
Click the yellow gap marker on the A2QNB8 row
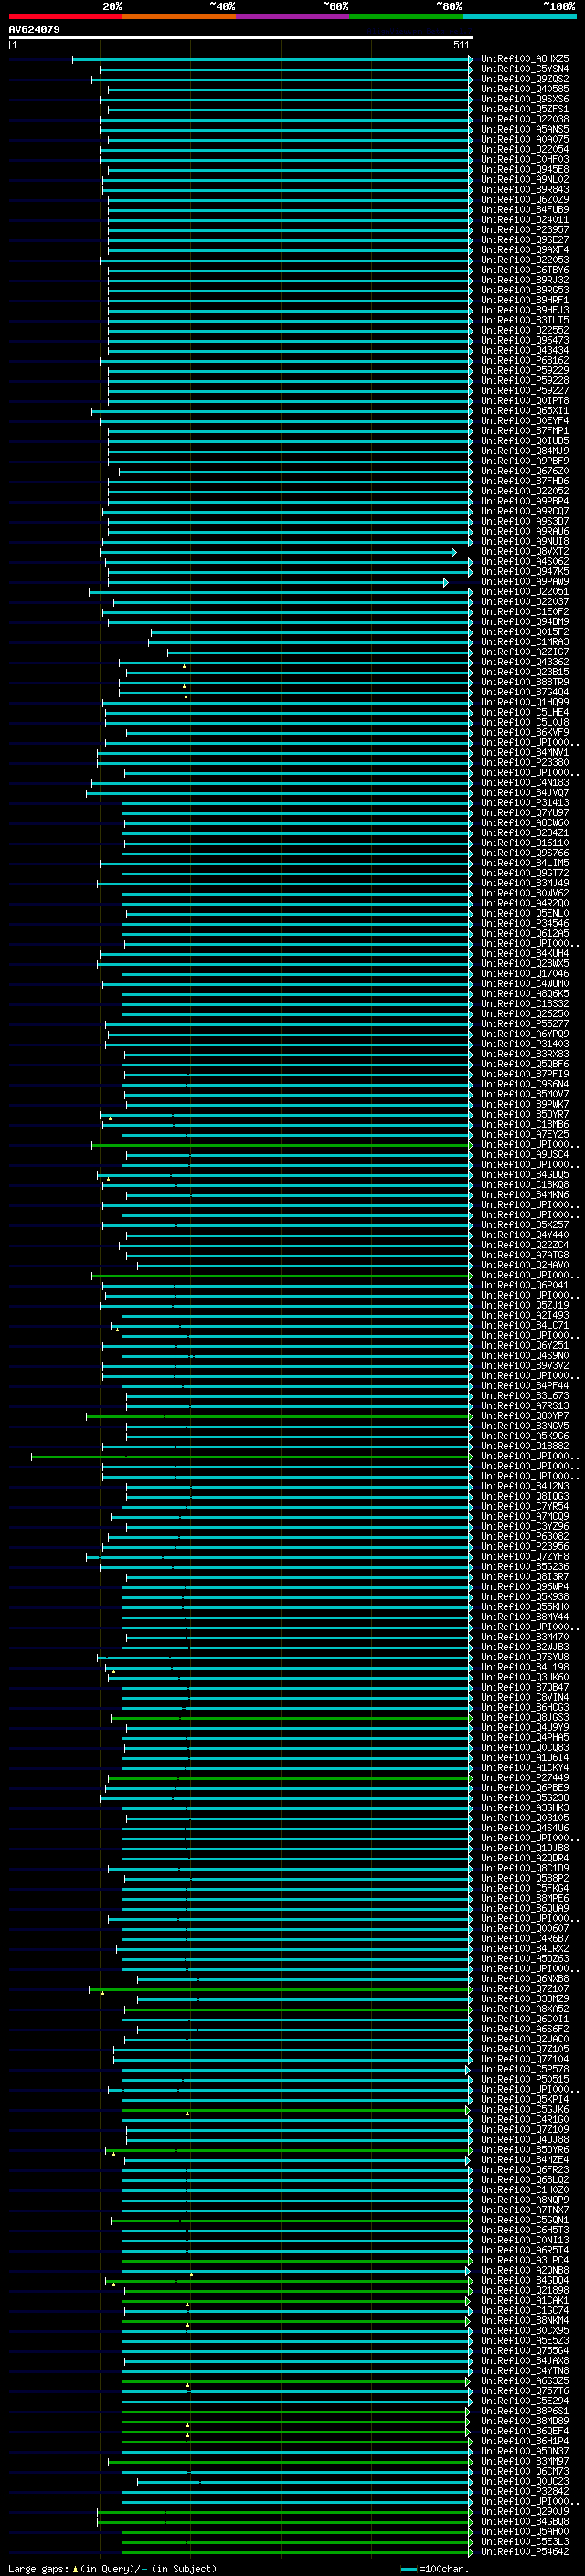point(191,2273)
